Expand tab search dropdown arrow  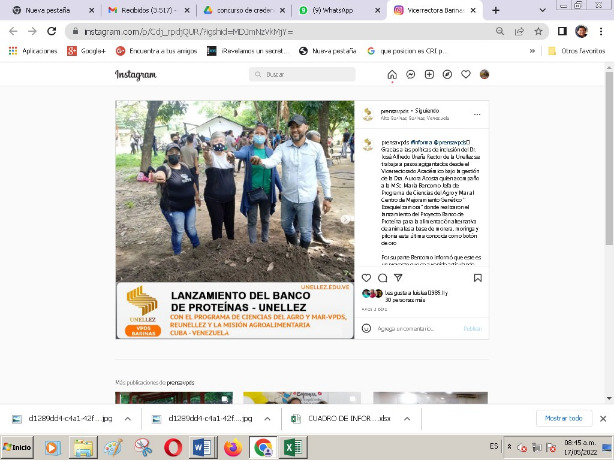[542, 11]
